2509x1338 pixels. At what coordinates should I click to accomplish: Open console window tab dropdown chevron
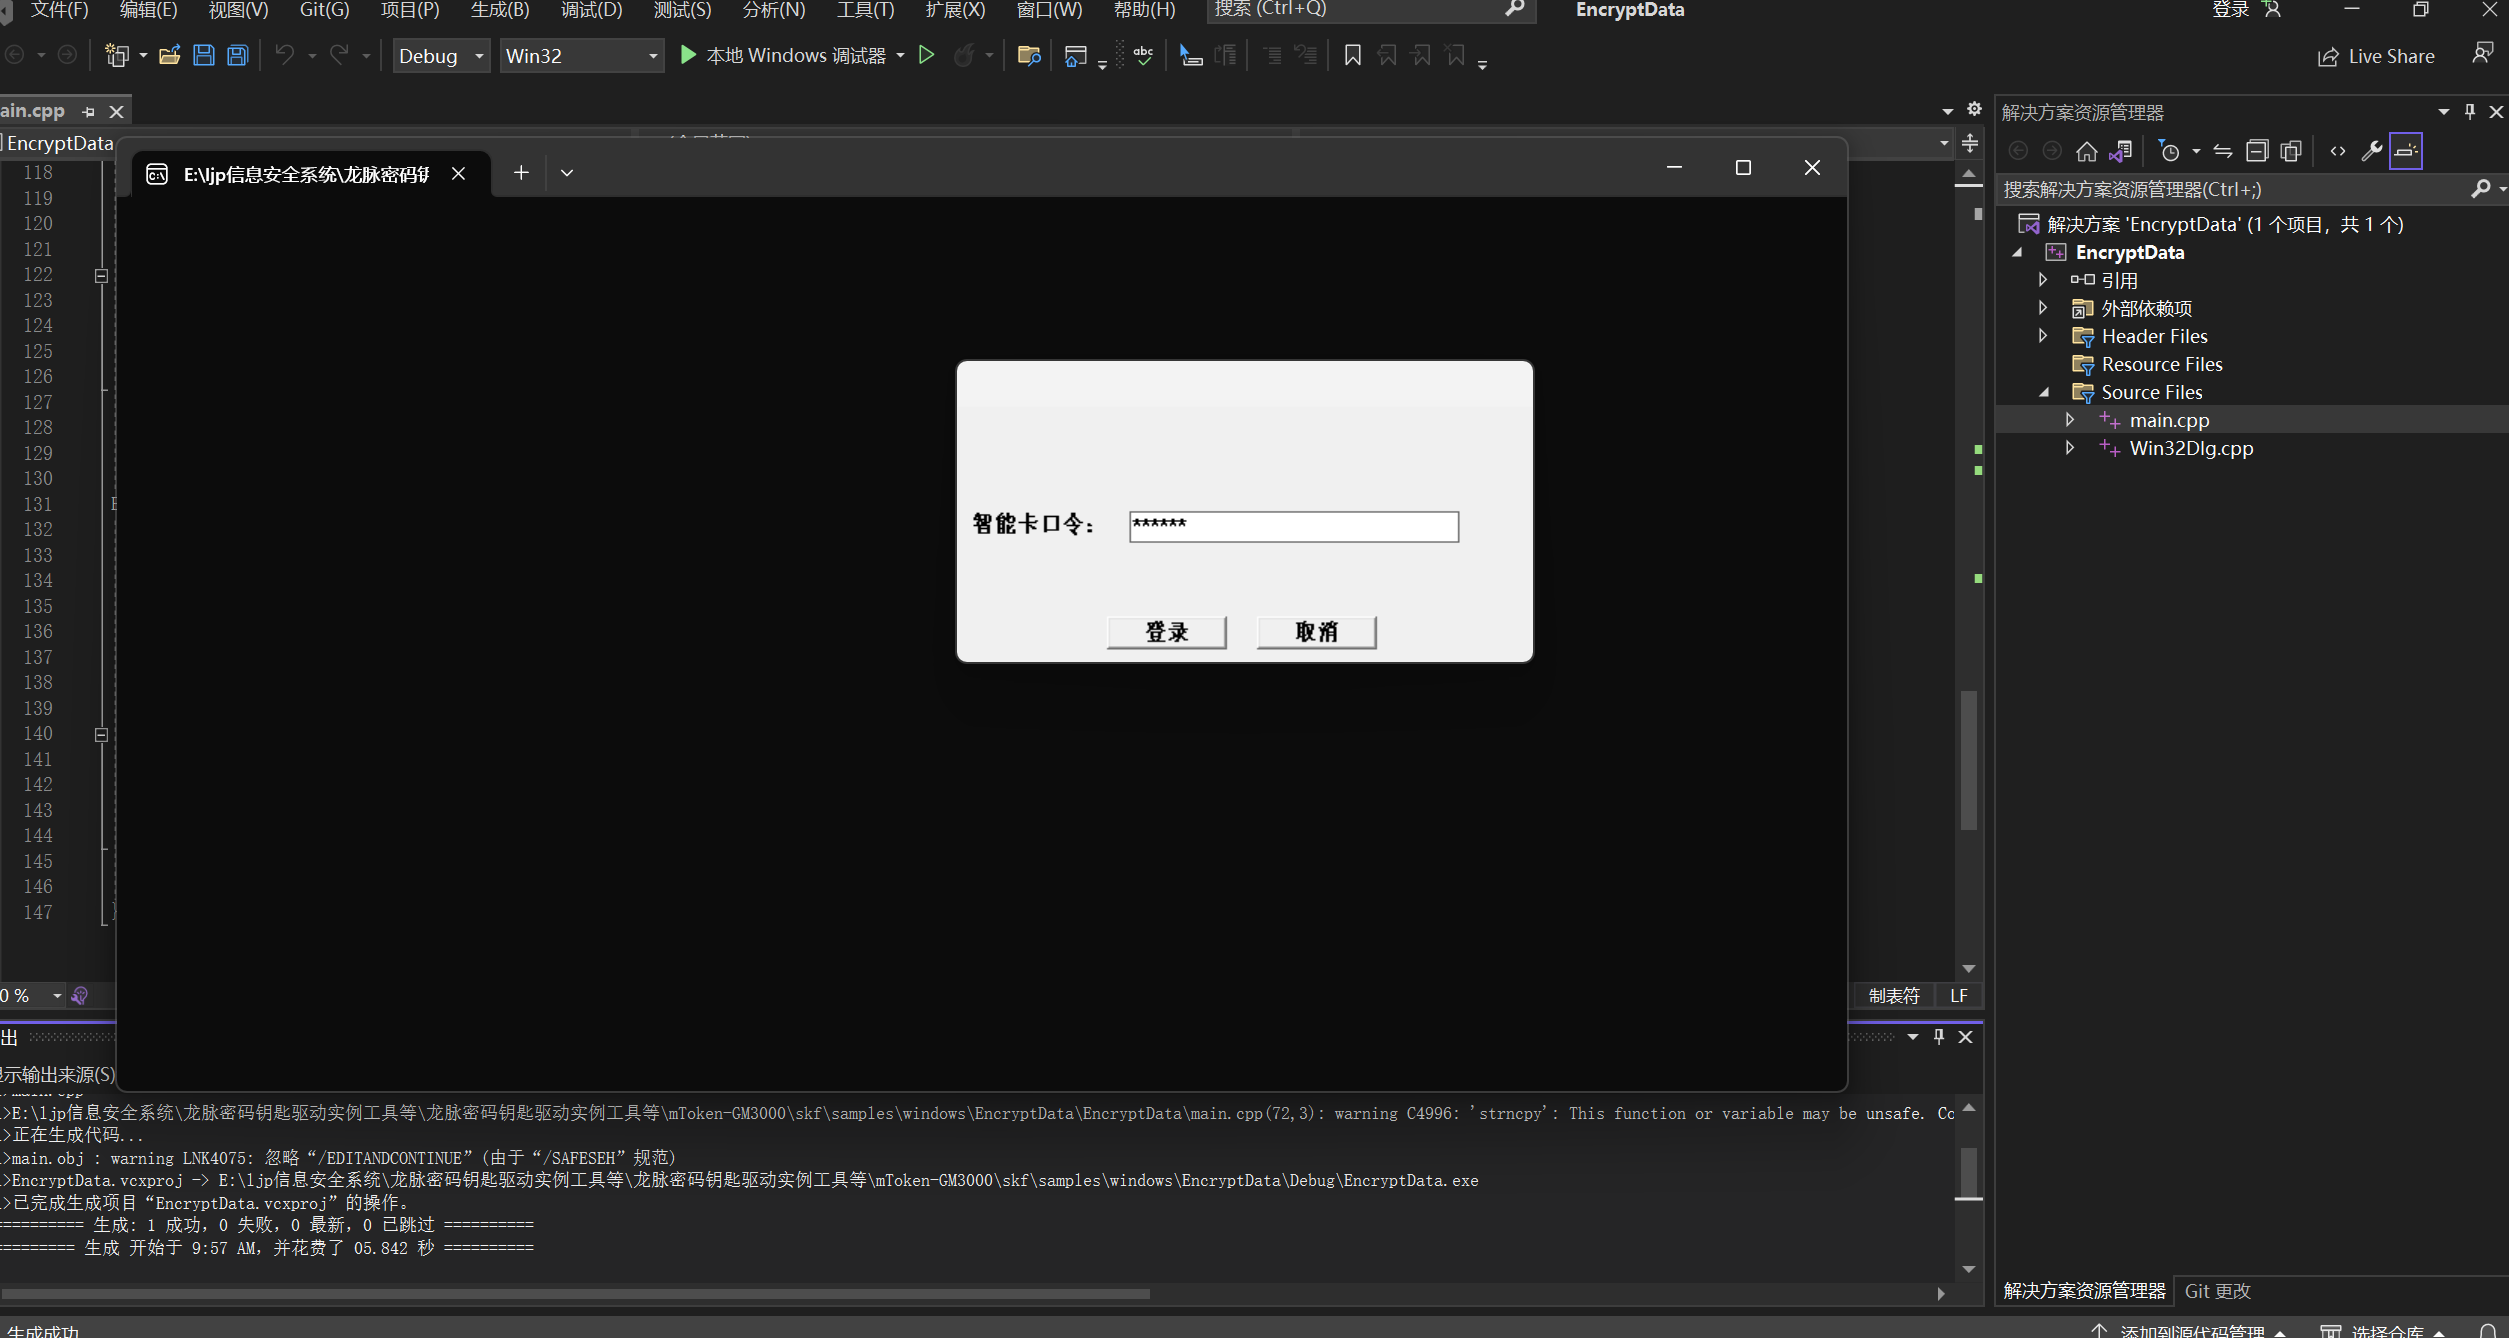point(567,173)
